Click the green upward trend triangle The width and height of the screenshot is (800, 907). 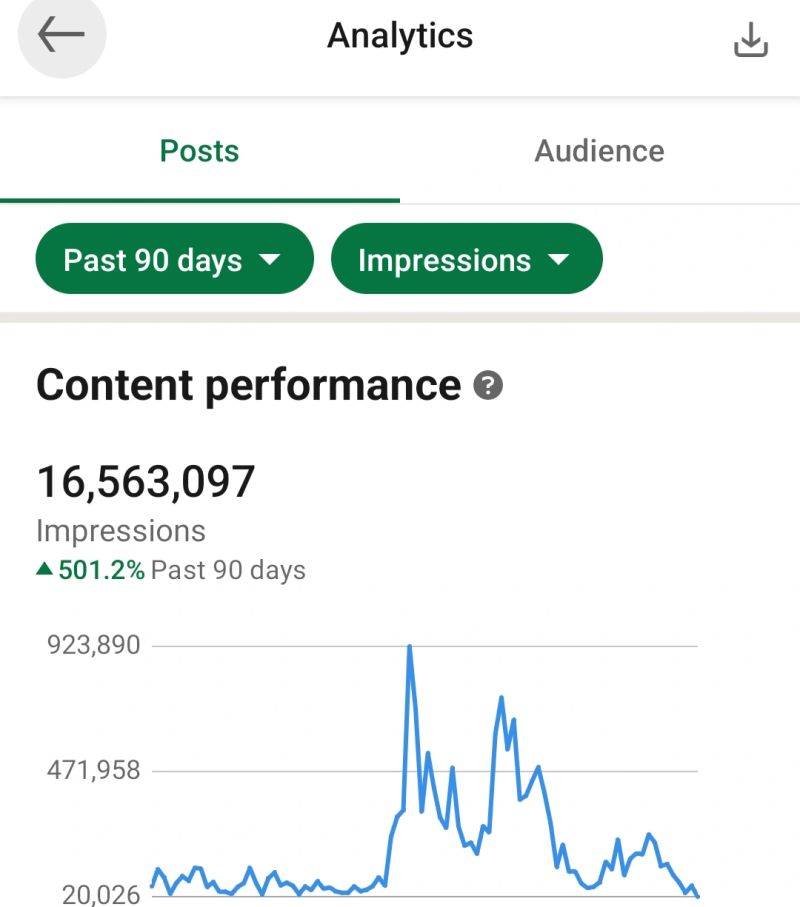point(44,570)
